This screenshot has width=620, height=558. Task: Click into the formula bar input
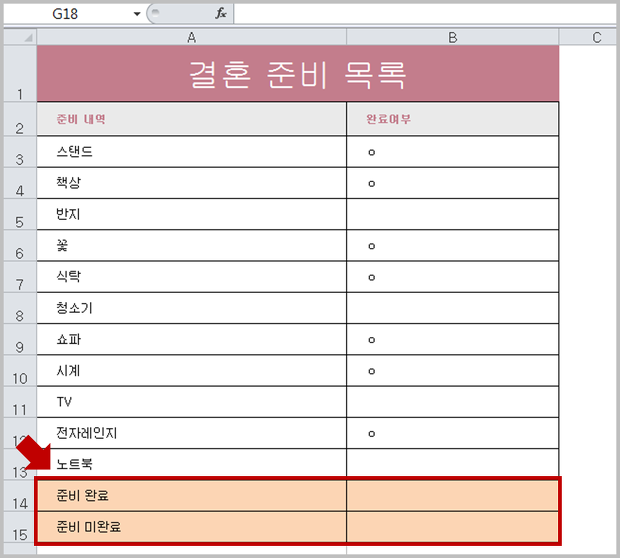coord(424,14)
